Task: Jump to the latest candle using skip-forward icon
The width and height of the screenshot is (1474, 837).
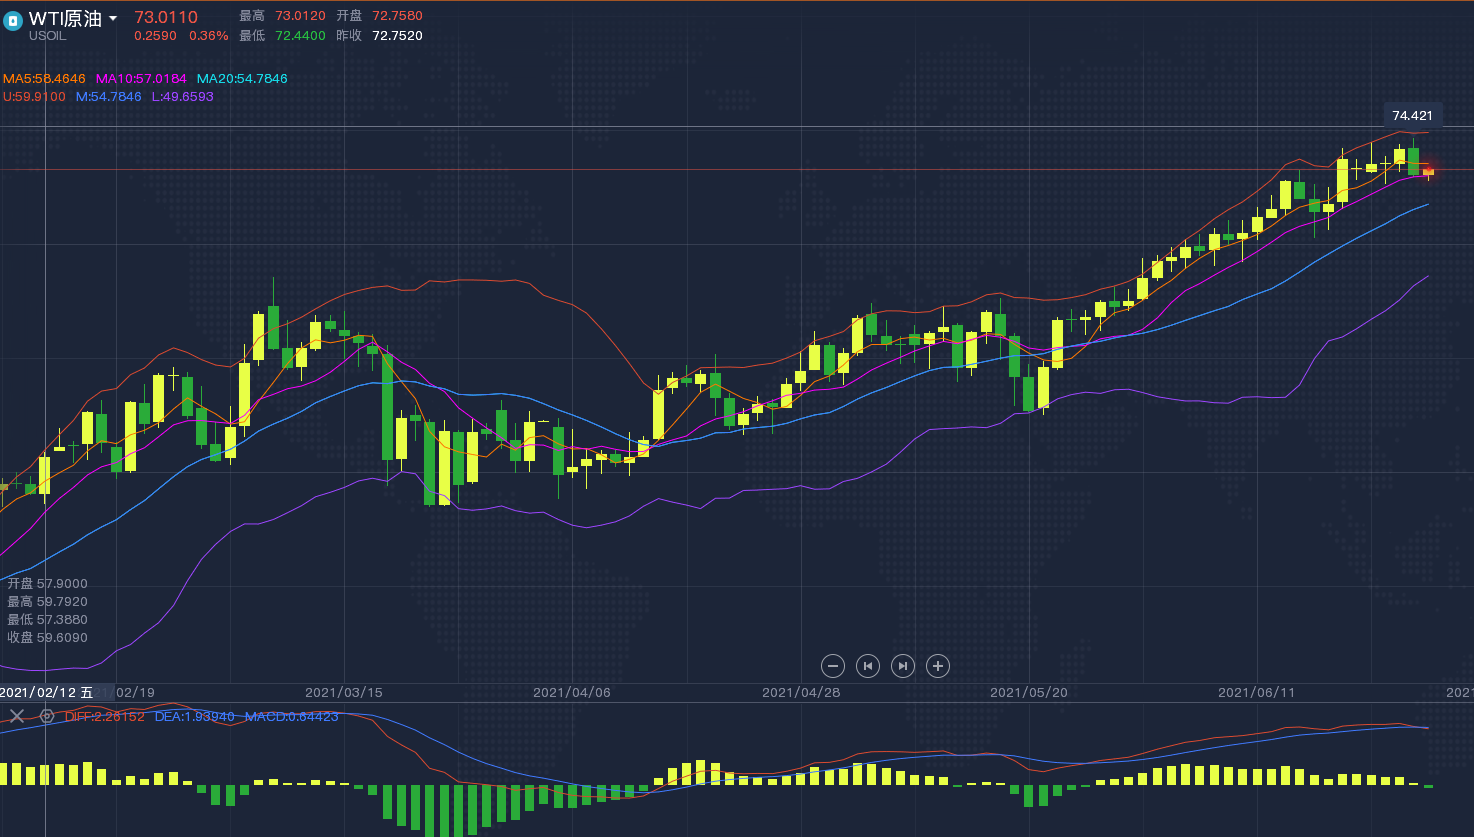Action: pyautogui.click(x=903, y=666)
